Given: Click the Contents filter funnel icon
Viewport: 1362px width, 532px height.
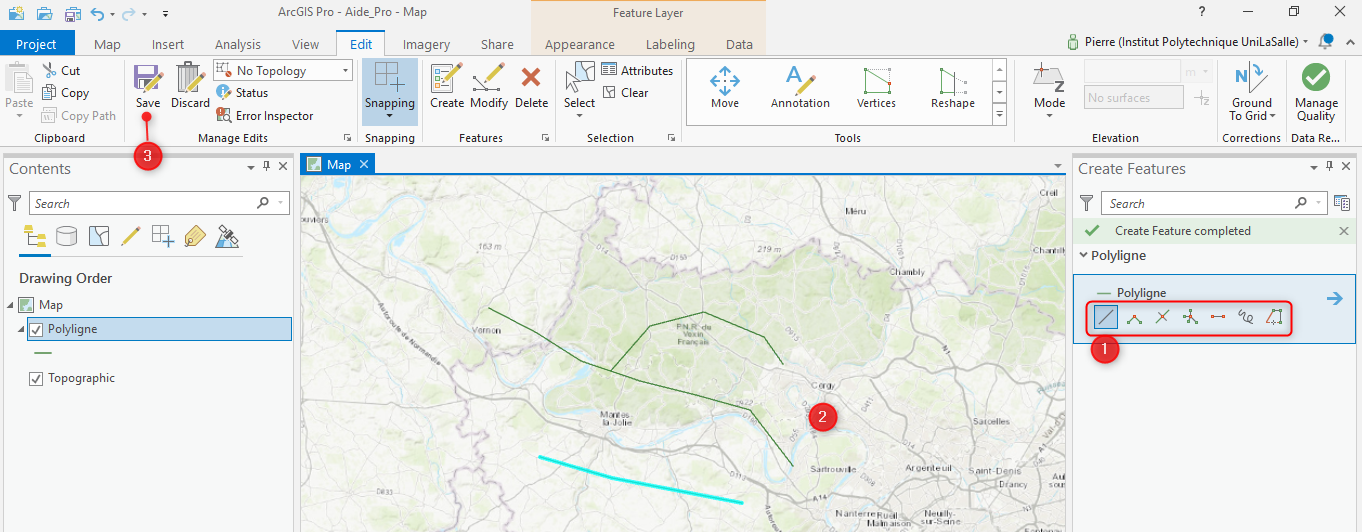Looking at the screenshot, I should [14, 203].
